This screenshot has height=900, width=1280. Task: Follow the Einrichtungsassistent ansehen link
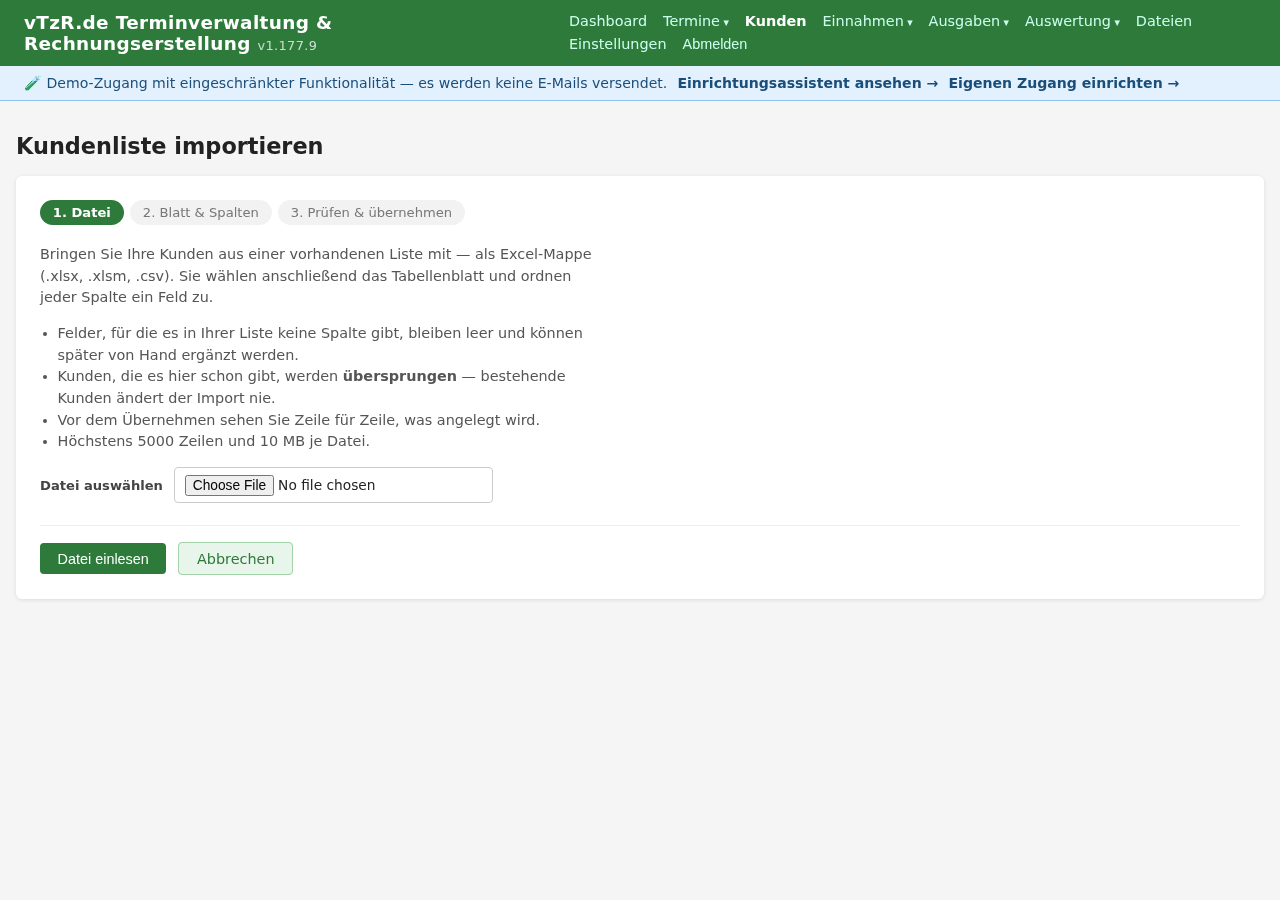[808, 83]
